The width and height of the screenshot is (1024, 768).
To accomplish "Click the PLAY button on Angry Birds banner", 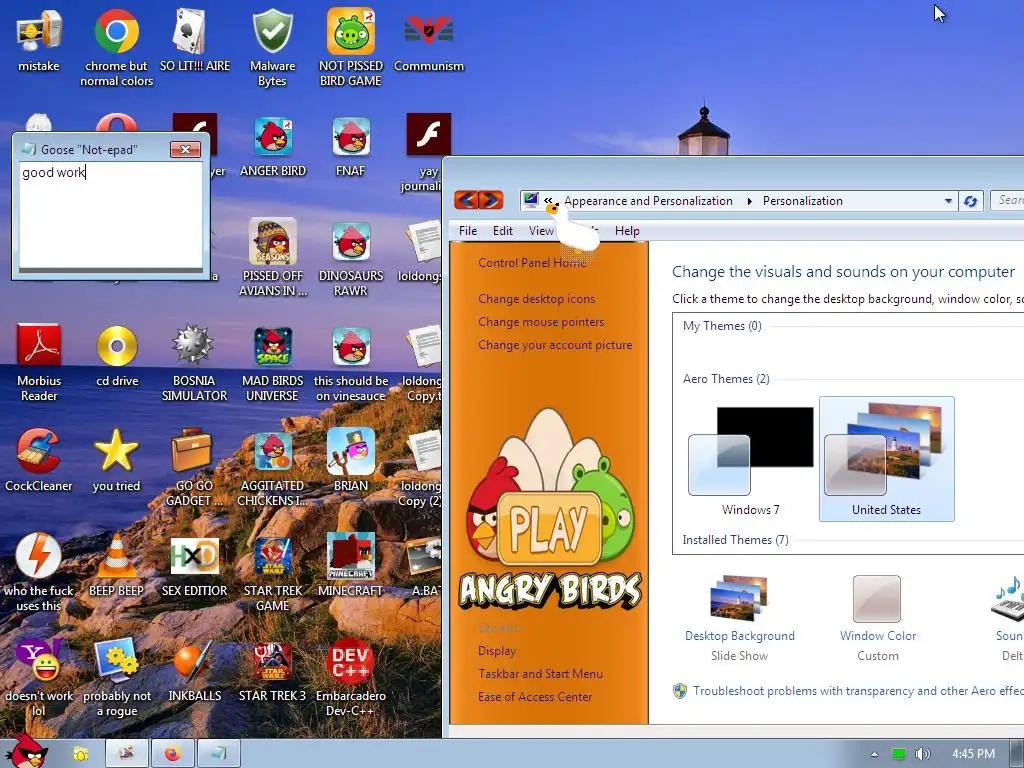I will pyautogui.click(x=549, y=528).
